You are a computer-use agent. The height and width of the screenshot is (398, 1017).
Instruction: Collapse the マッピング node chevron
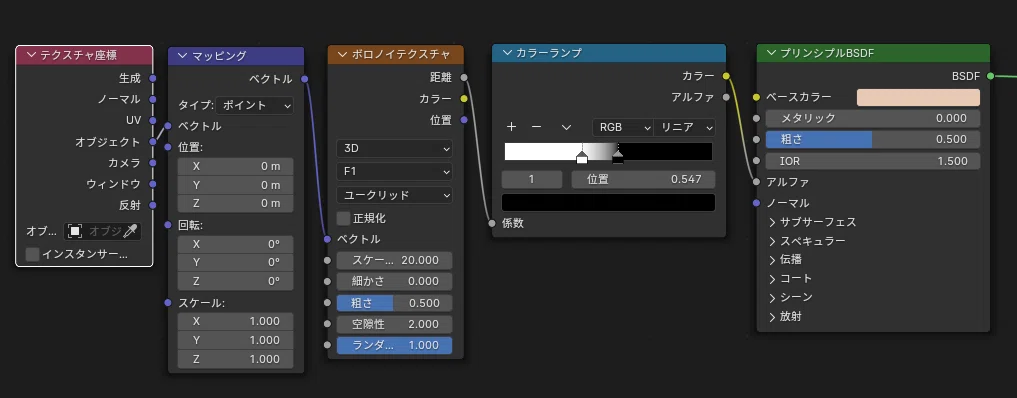[182, 56]
